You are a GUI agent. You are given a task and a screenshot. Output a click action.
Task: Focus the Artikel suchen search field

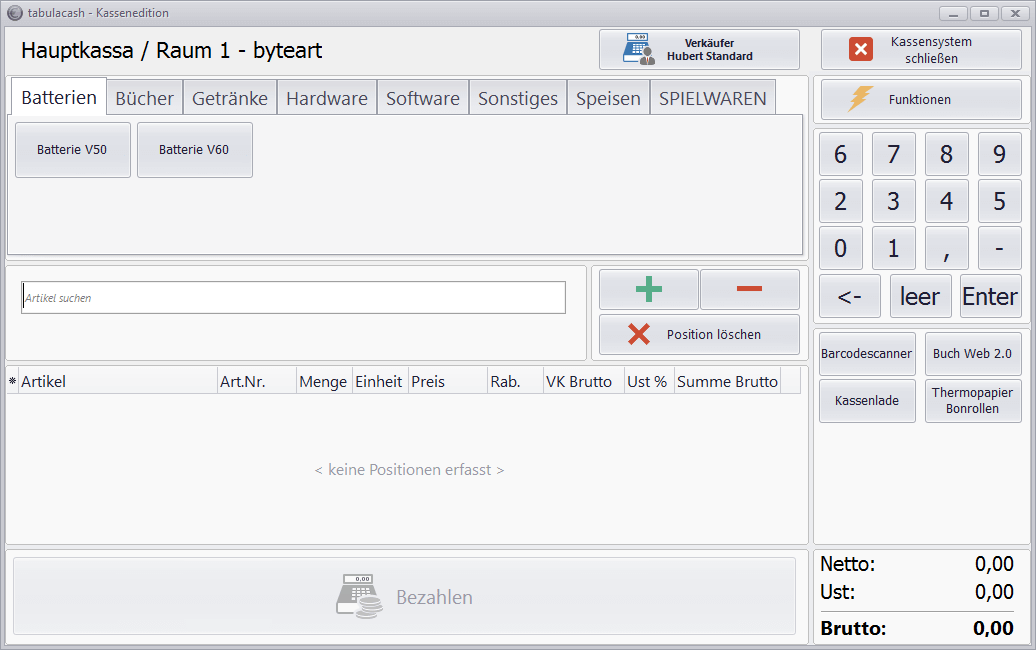pyautogui.click(x=293, y=298)
